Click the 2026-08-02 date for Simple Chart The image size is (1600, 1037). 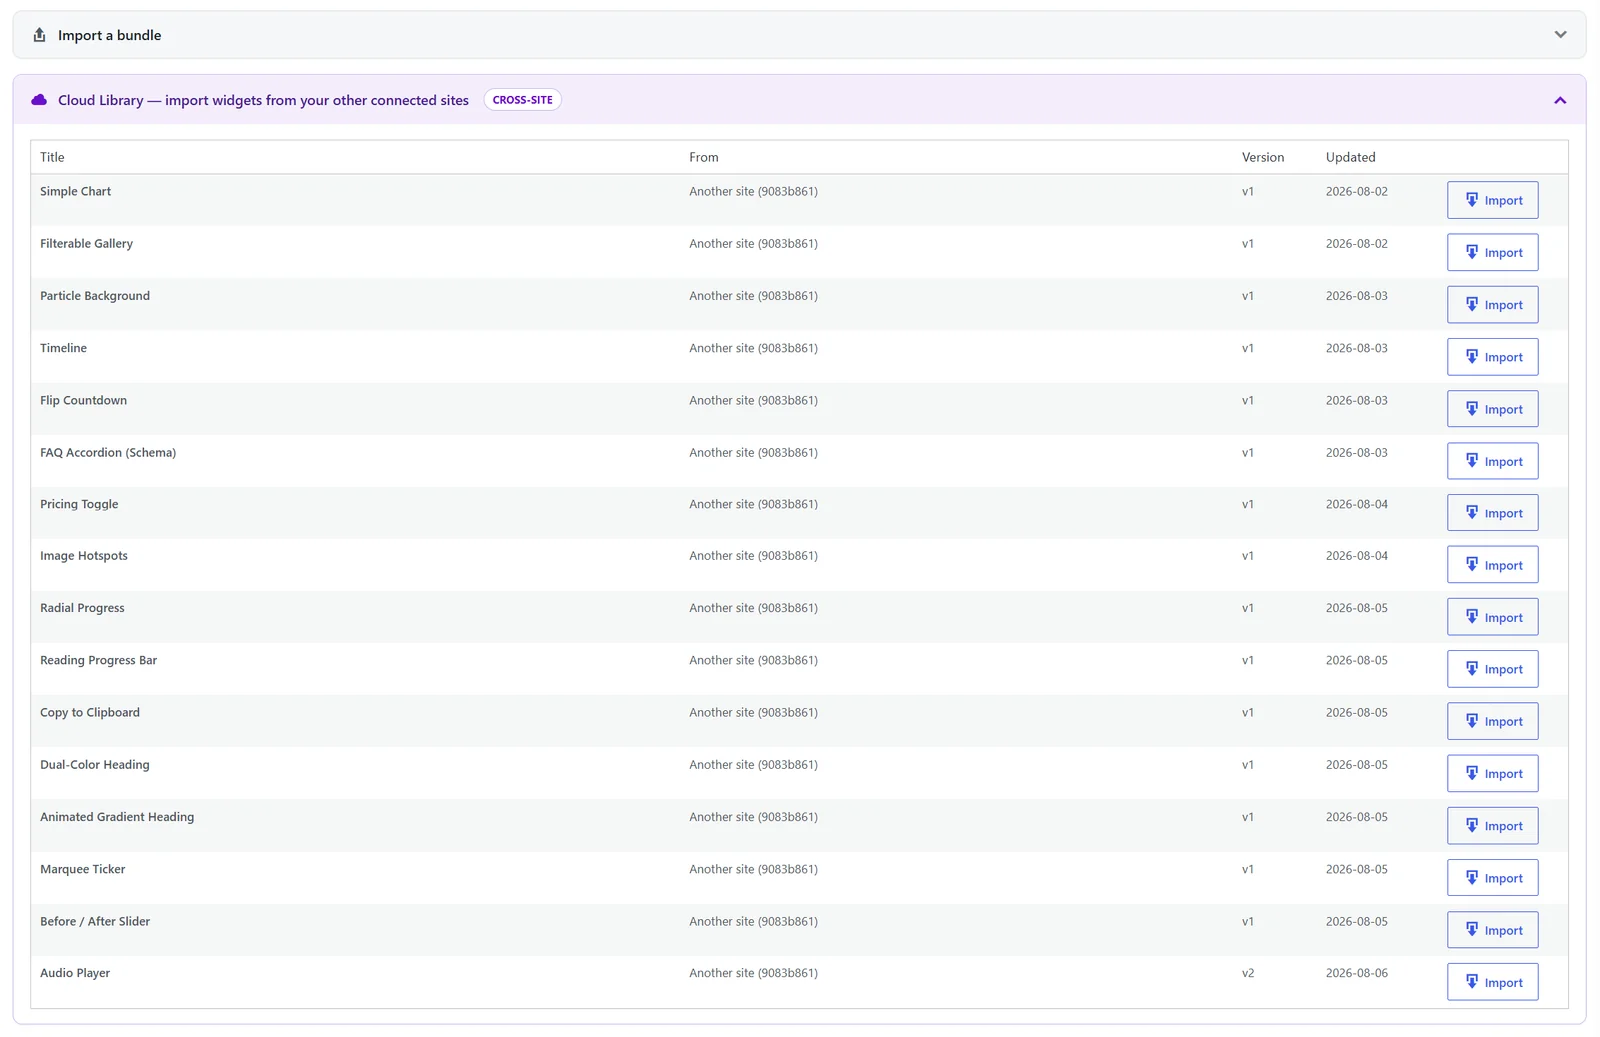pyautogui.click(x=1357, y=191)
